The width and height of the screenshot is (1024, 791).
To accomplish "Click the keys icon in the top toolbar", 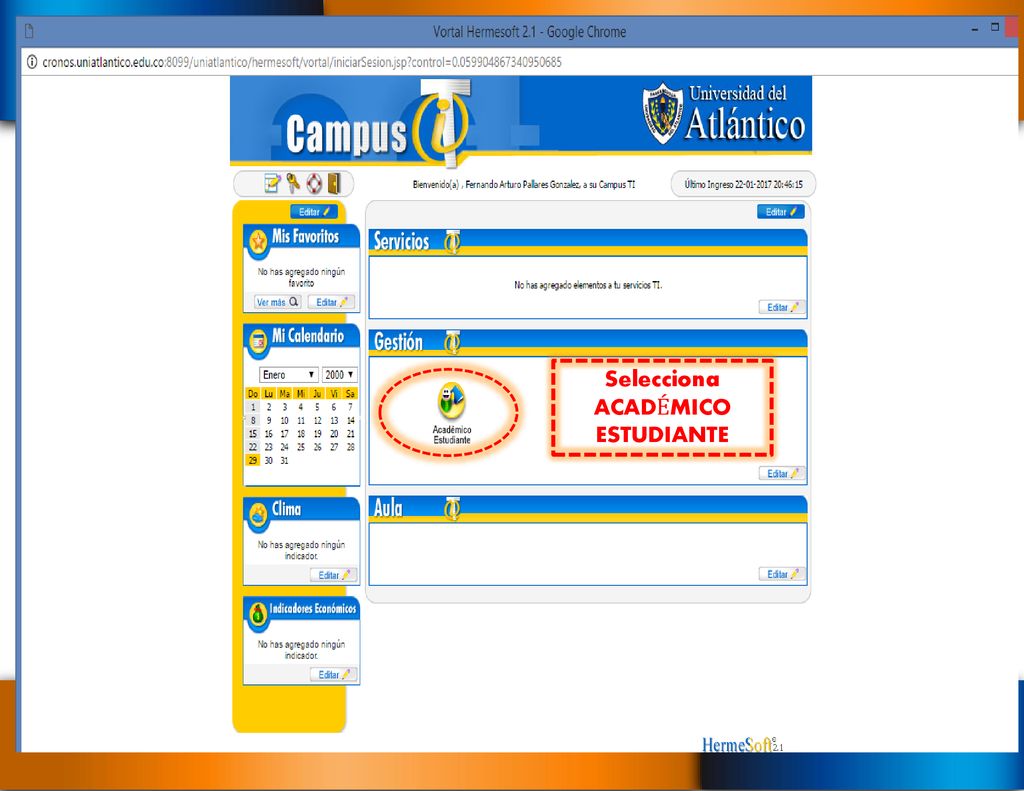I will pos(293,183).
